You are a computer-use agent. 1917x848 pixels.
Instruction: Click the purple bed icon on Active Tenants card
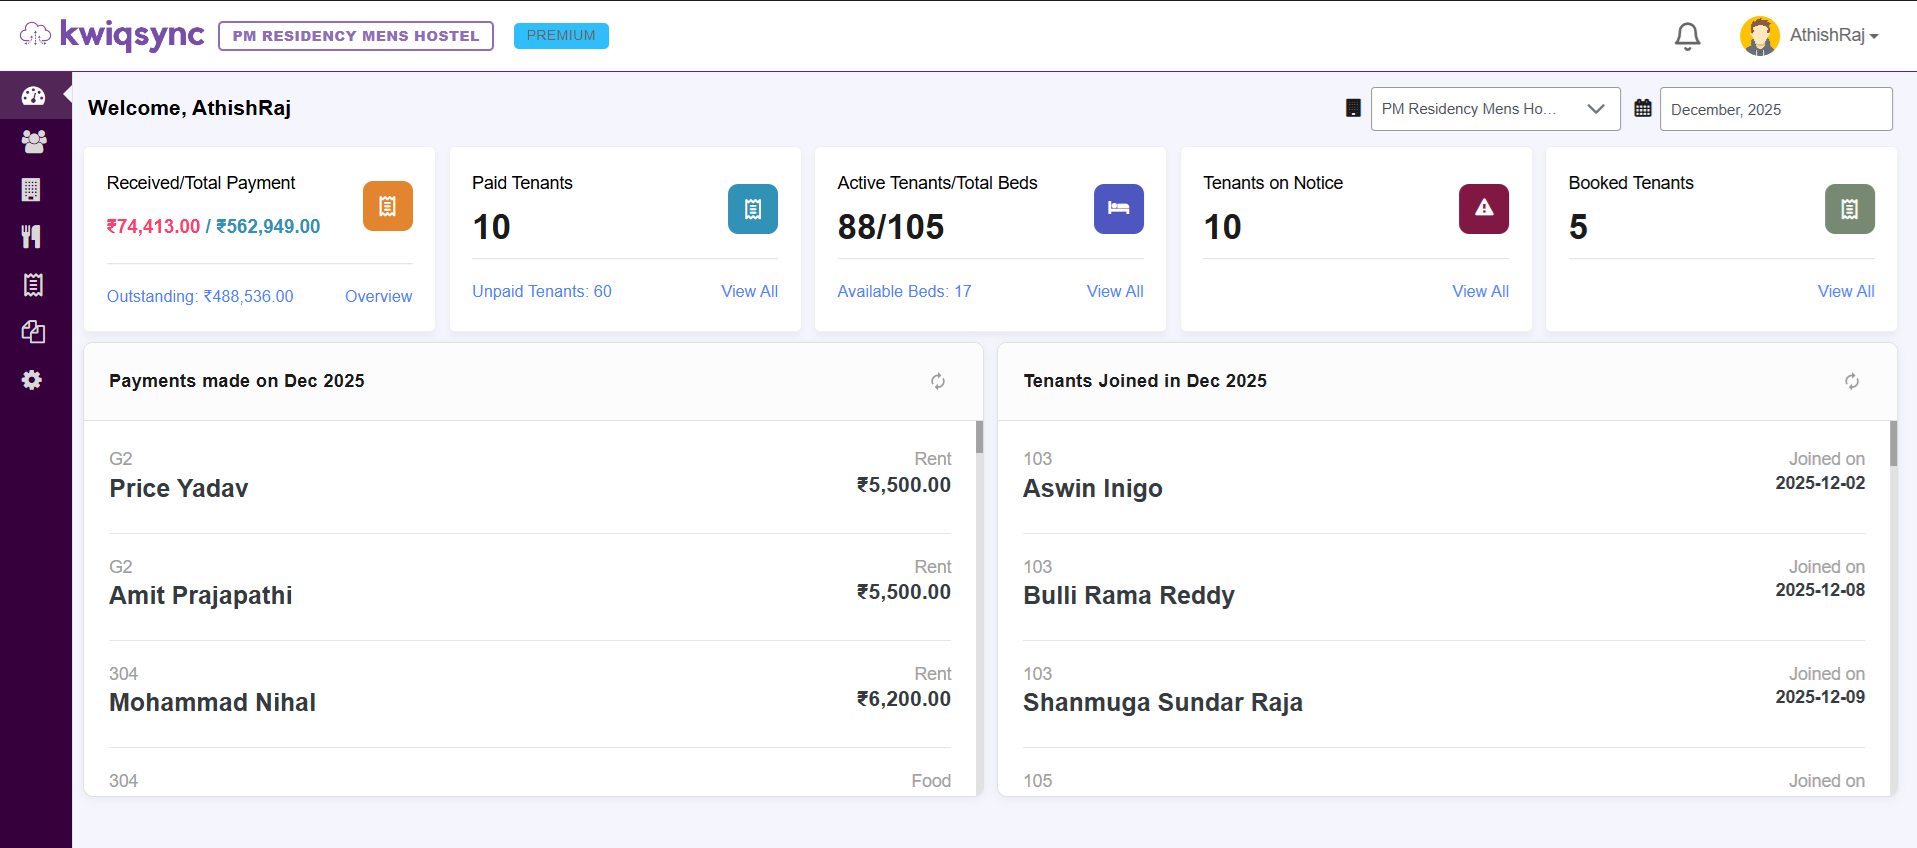[x=1118, y=208]
